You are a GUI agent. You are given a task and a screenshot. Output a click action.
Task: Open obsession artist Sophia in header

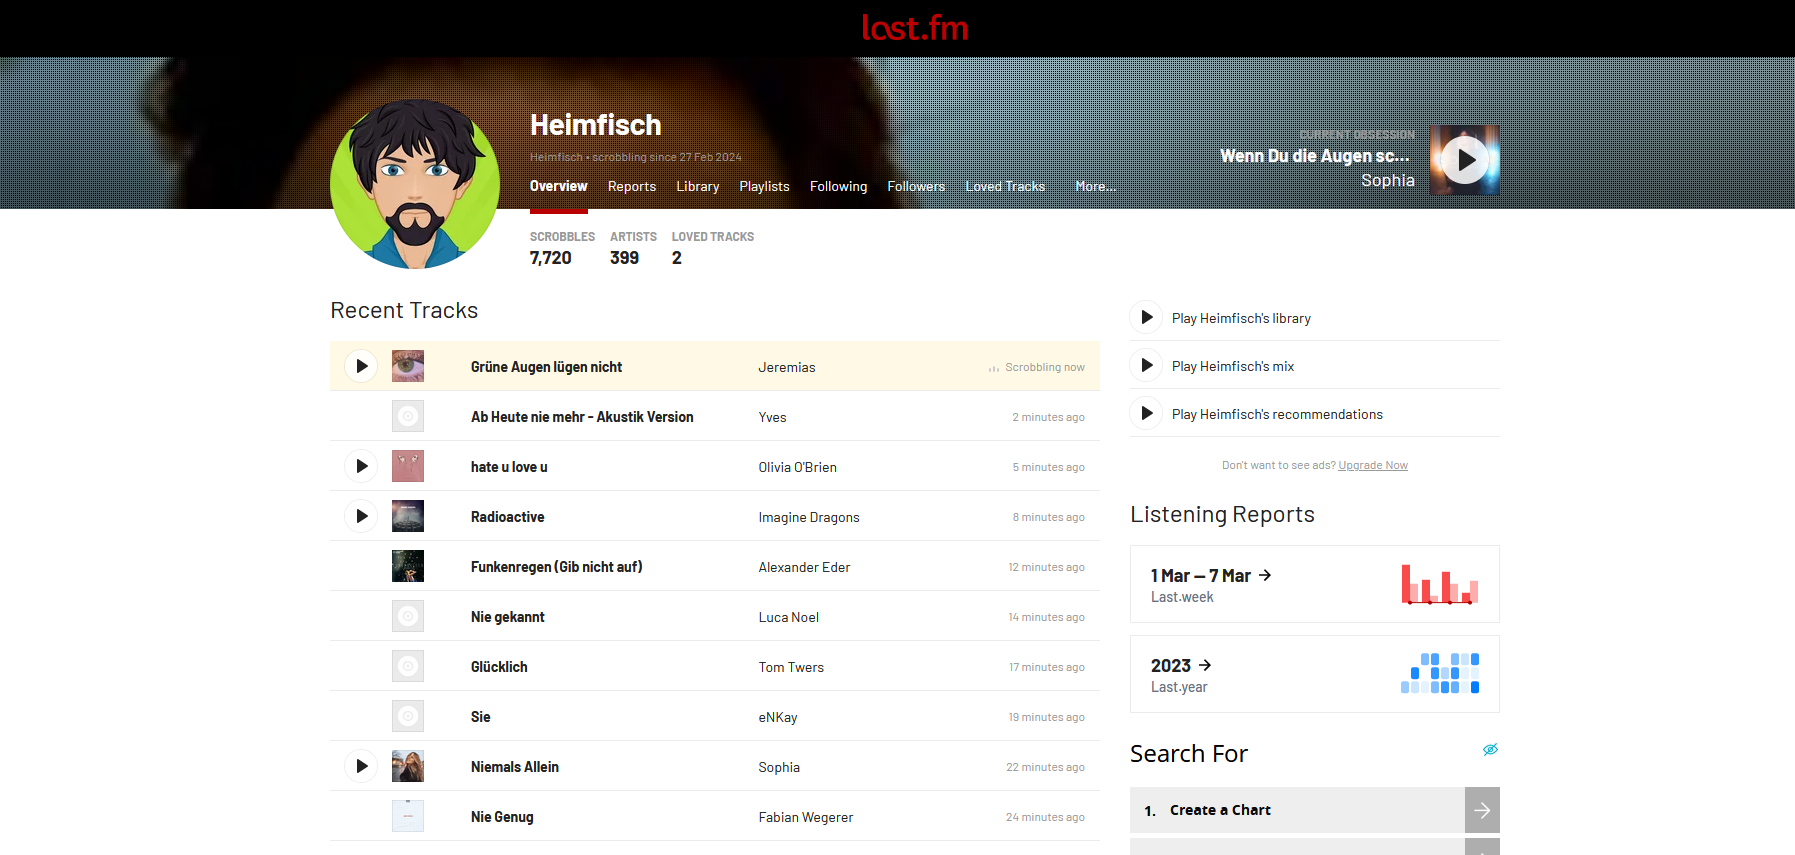coord(1388,180)
